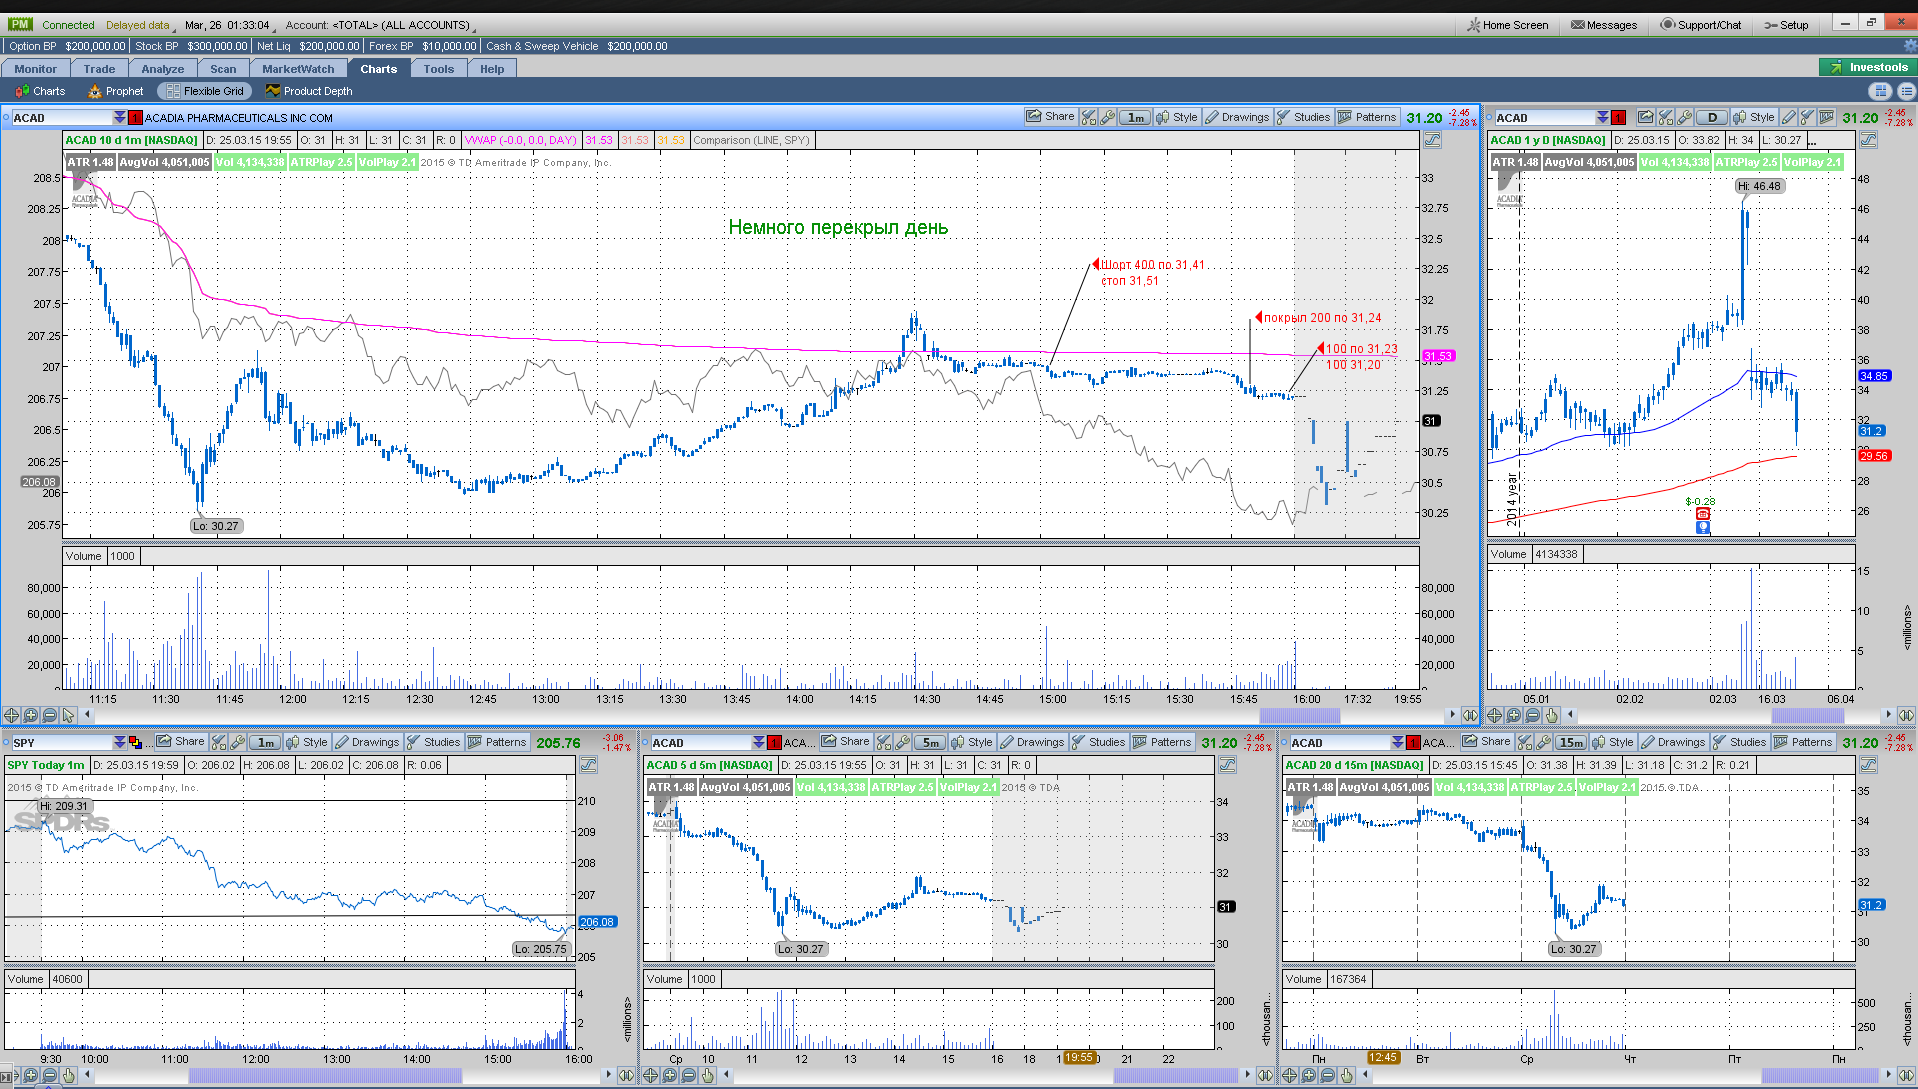Image resolution: width=1918 pixels, height=1089 pixels.
Task: Click the fit chart arrows icon below the main ACAD chart
Action: [1469, 715]
